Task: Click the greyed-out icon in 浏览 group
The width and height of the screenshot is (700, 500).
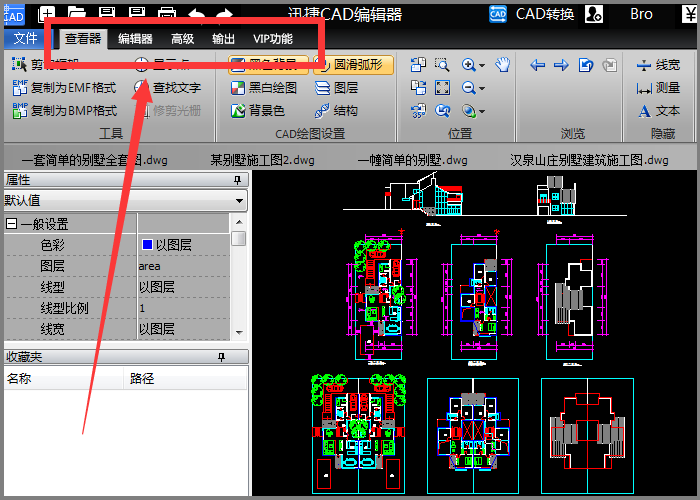Action: click(x=609, y=65)
